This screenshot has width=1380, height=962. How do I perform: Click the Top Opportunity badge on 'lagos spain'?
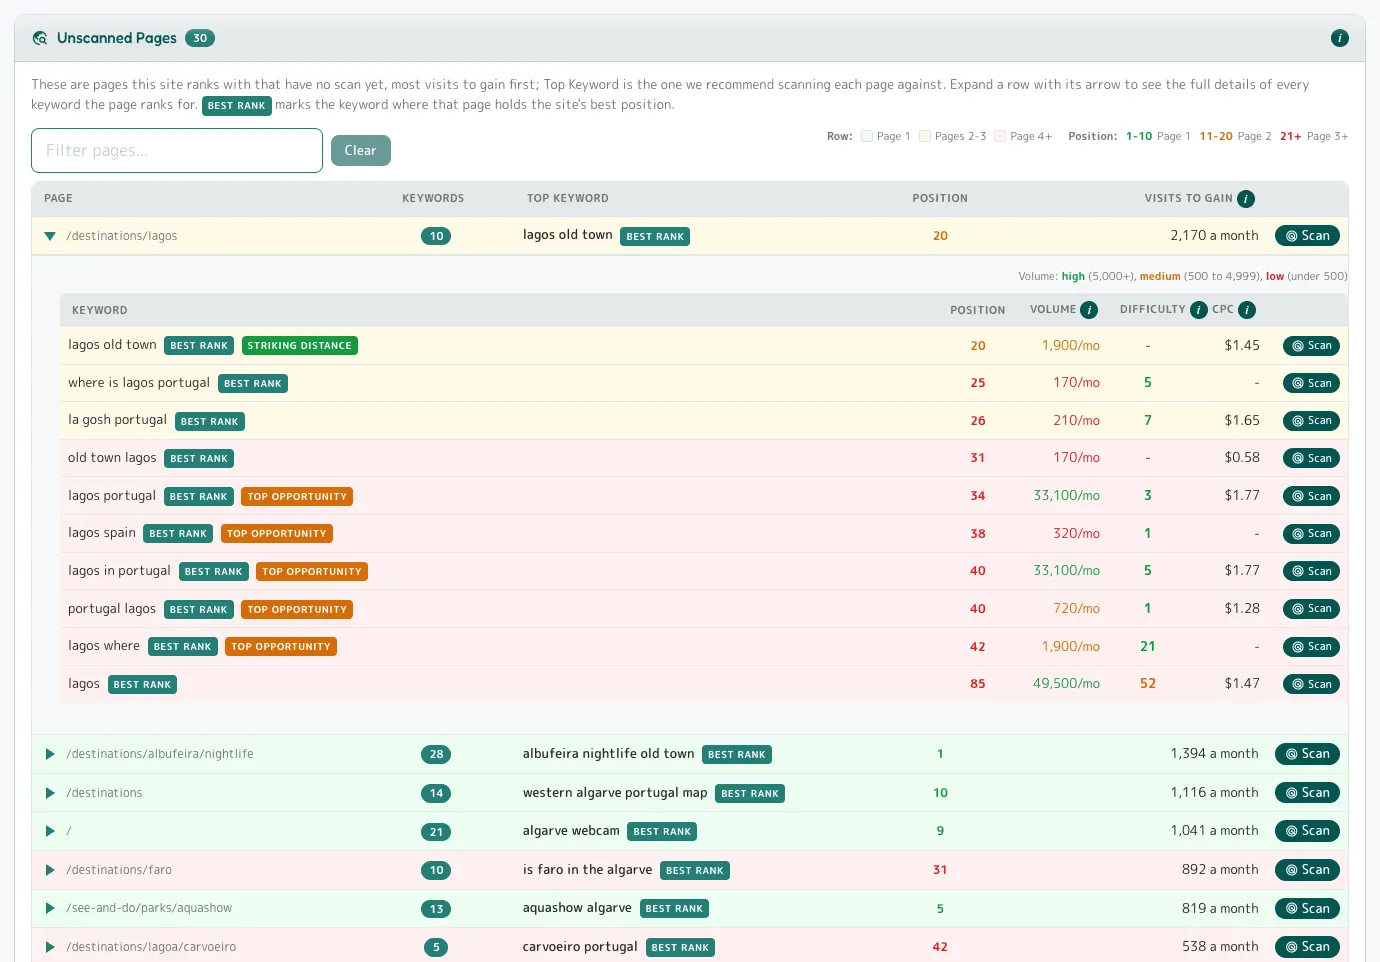click(x=277, y=534)
